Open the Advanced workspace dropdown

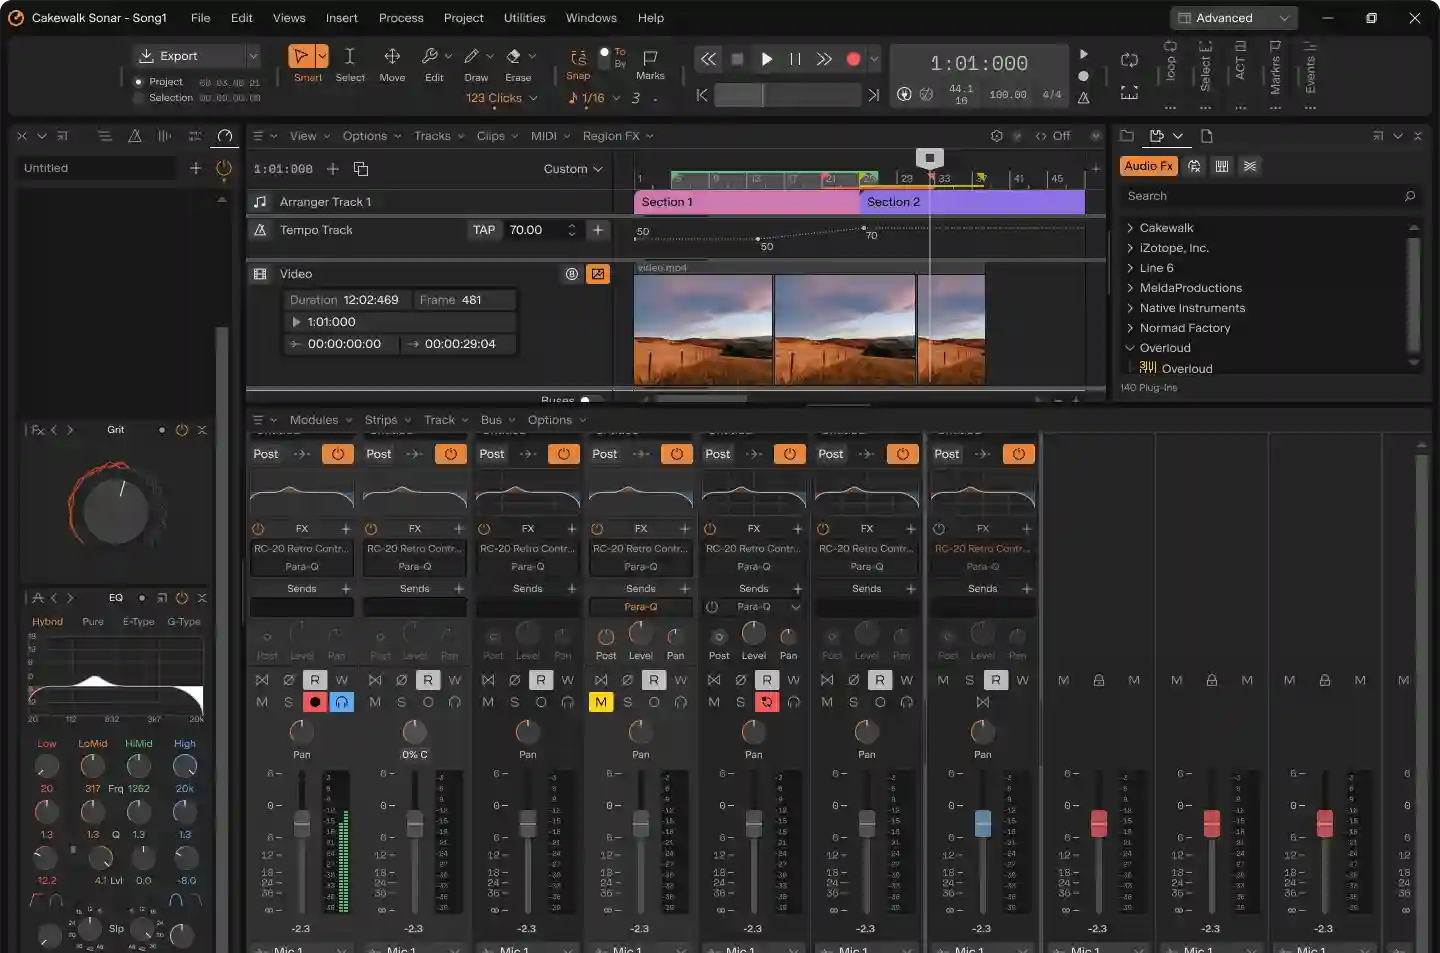1233,18
